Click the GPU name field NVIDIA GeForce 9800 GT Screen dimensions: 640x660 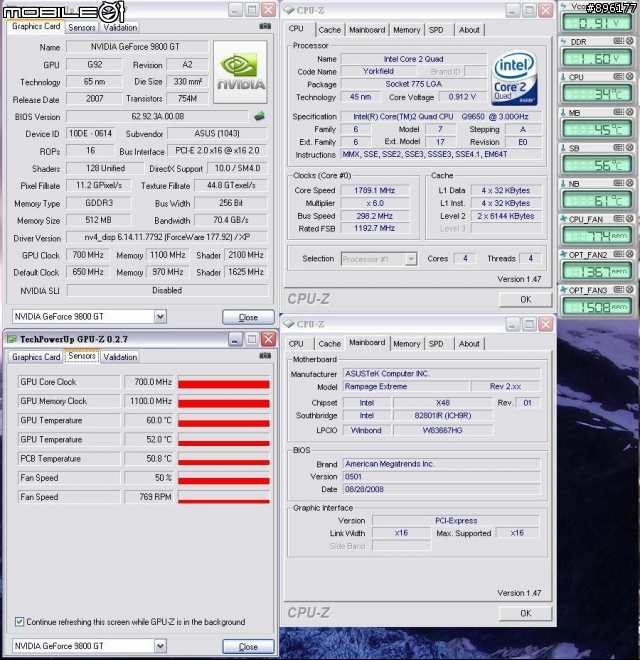click(x=135, y=47)
